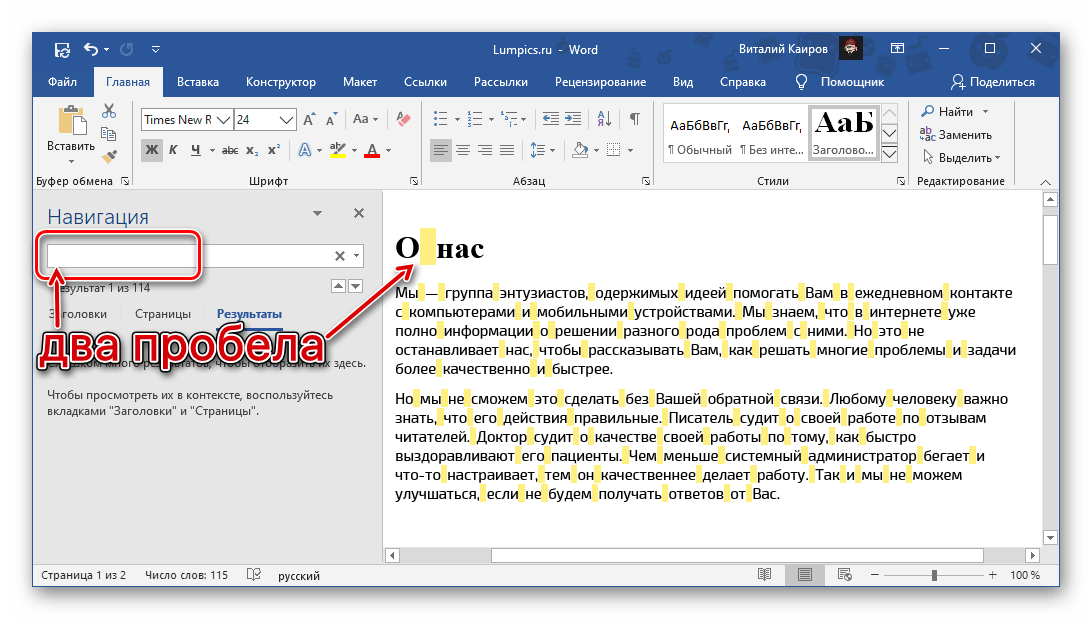The image size is (1092, 619).
Task: Toggle Underline (Ч) formatting
Action: point(196,150)
